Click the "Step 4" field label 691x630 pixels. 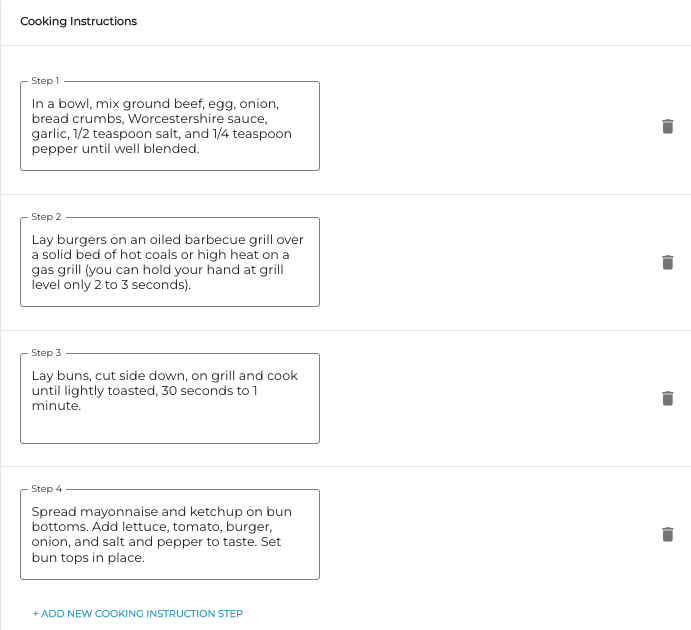point(46,489)
